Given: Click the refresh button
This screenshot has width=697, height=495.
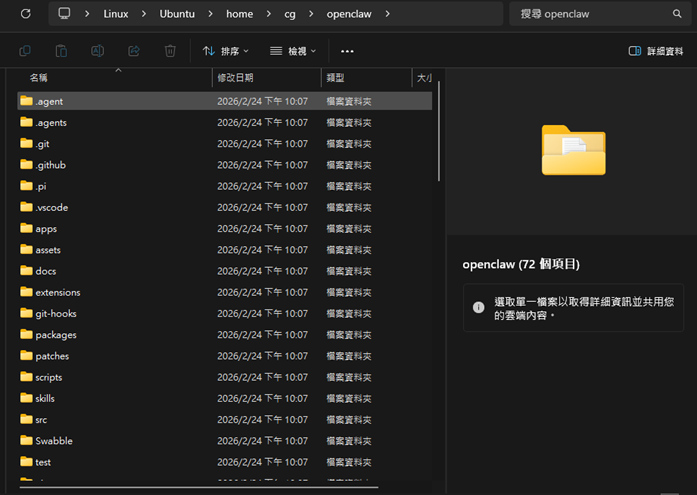Looking at the screenshot, I should (x=26, y=14).
